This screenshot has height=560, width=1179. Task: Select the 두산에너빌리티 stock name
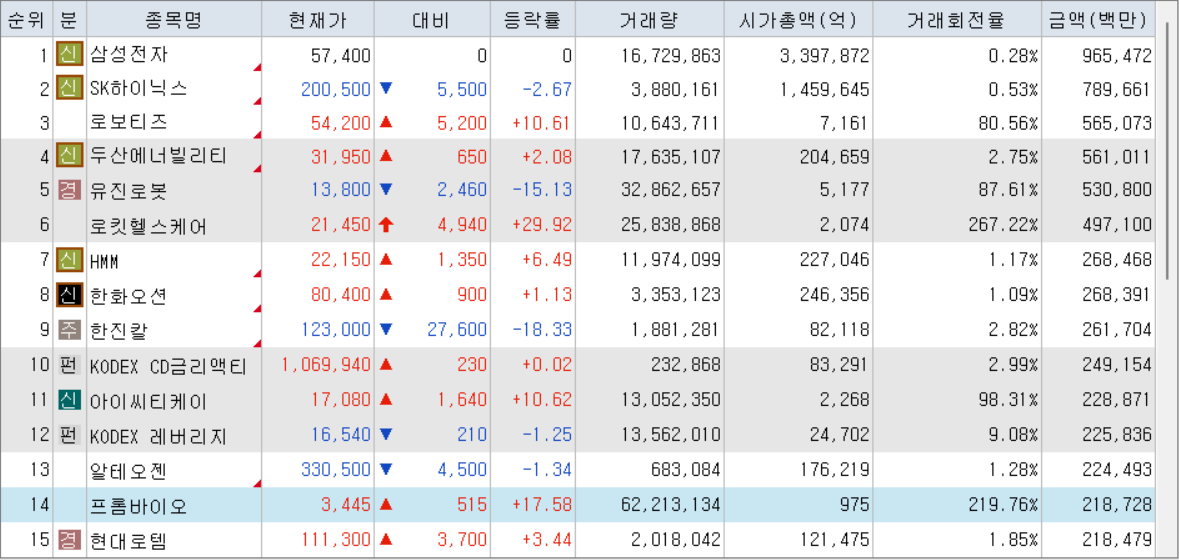(x=158, y=156)
